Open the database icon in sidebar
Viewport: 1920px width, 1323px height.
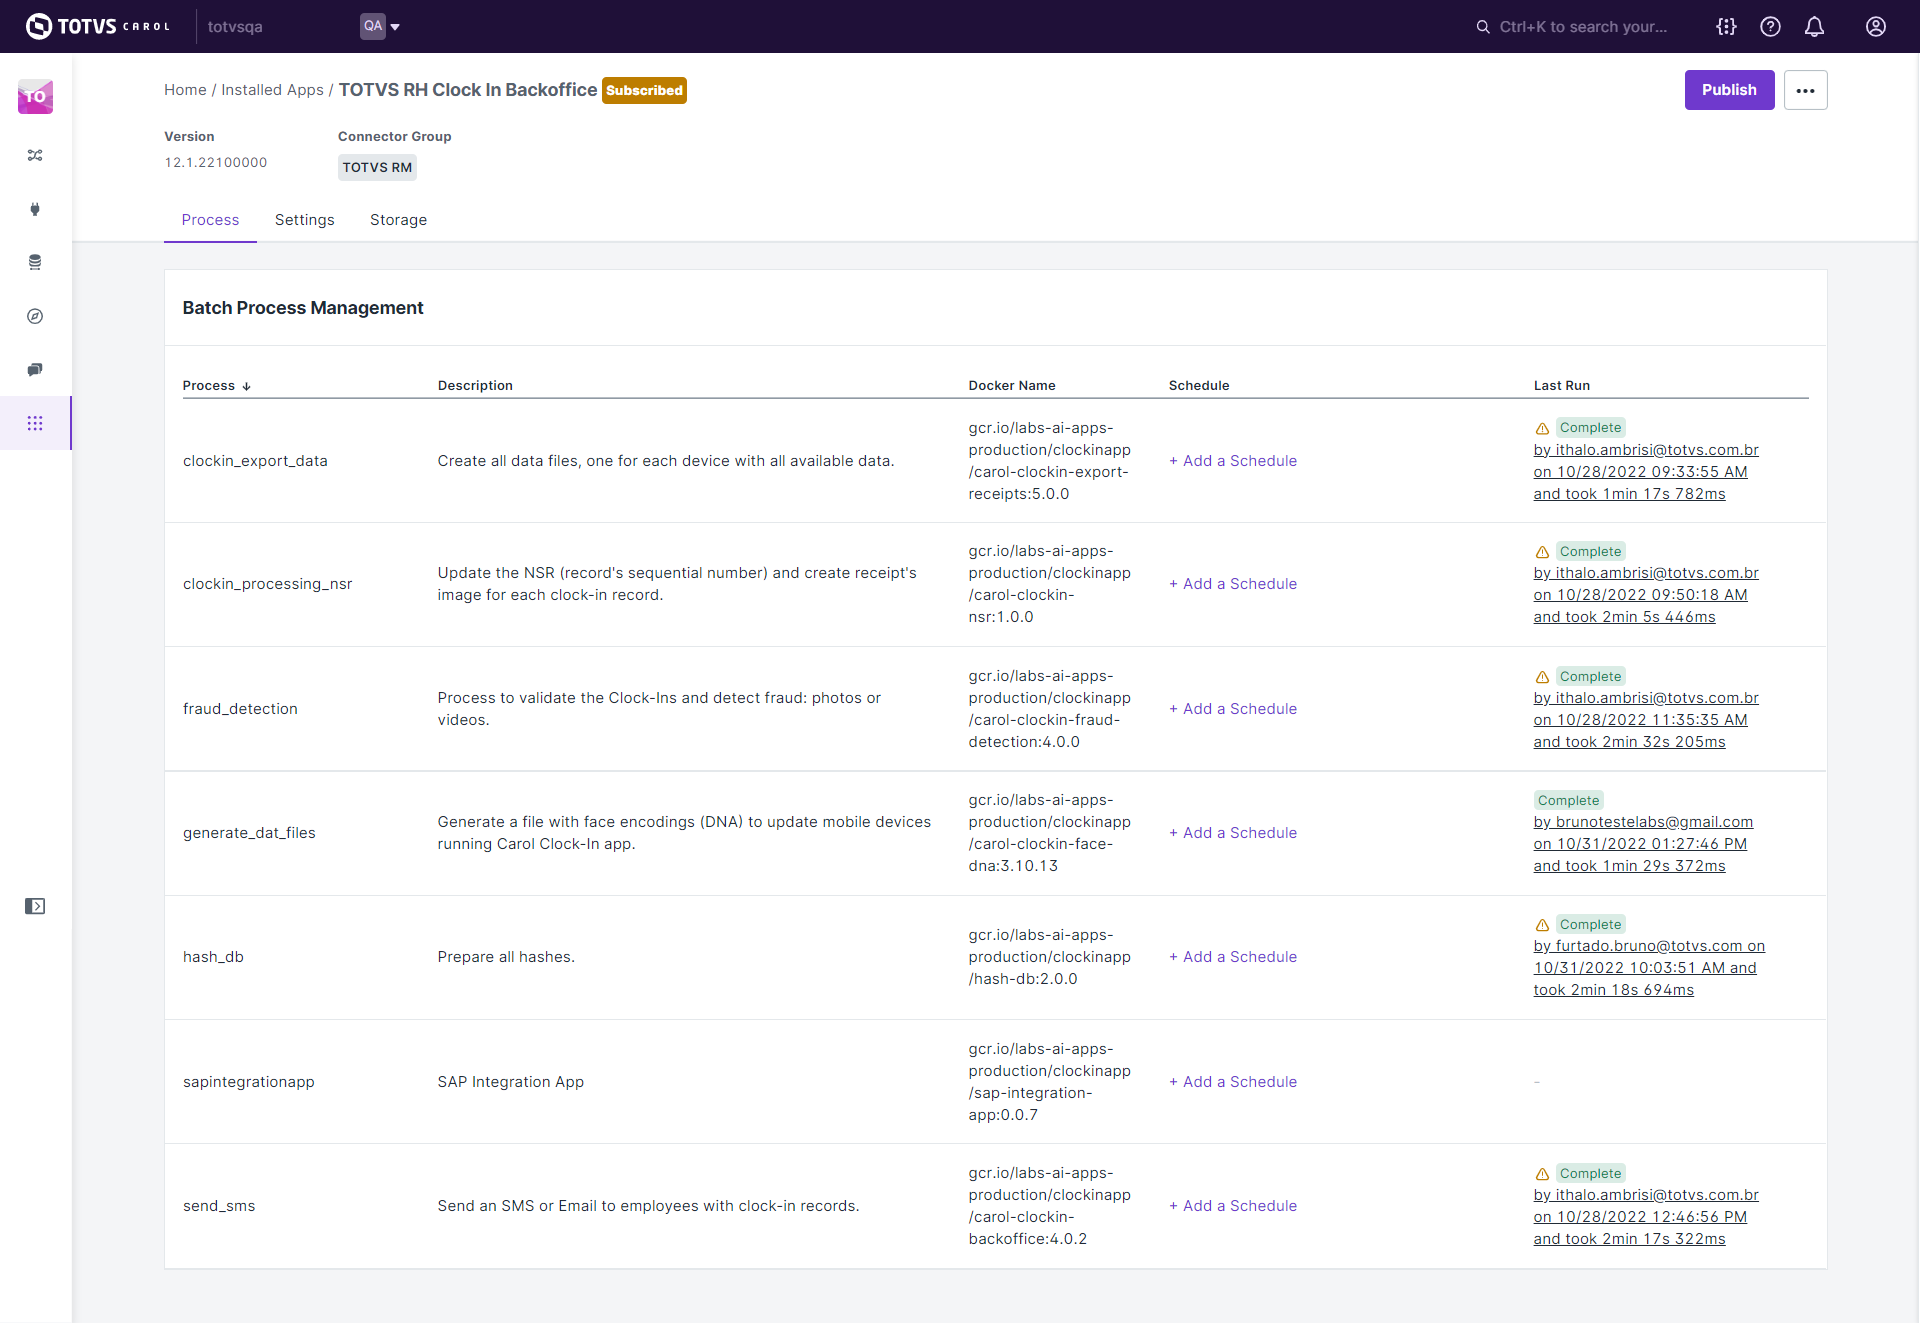pos(35,262)
